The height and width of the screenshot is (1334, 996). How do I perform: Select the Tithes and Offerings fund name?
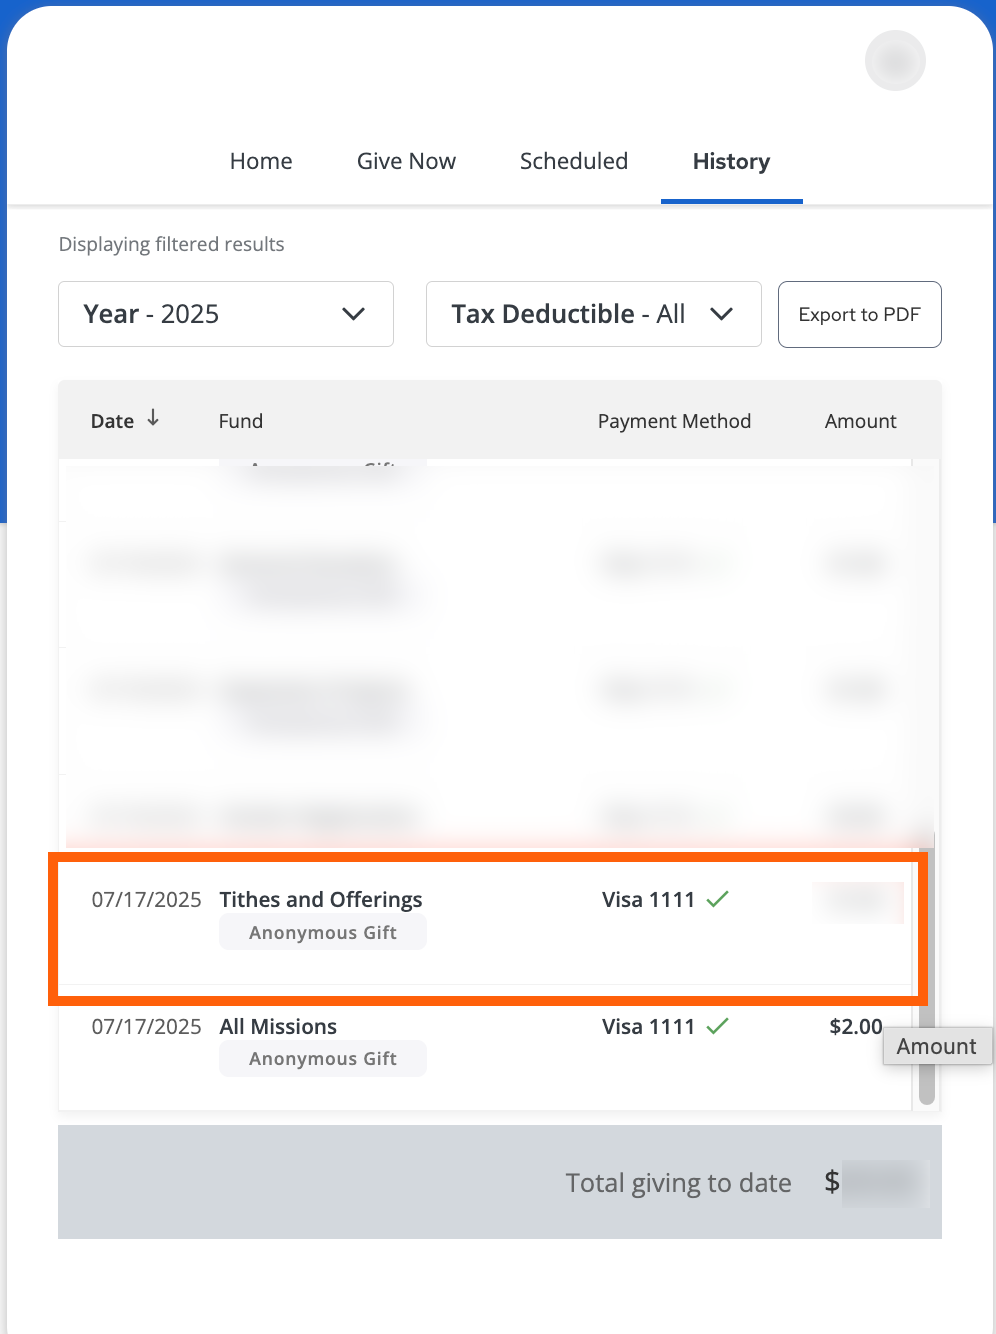(321, 899)
